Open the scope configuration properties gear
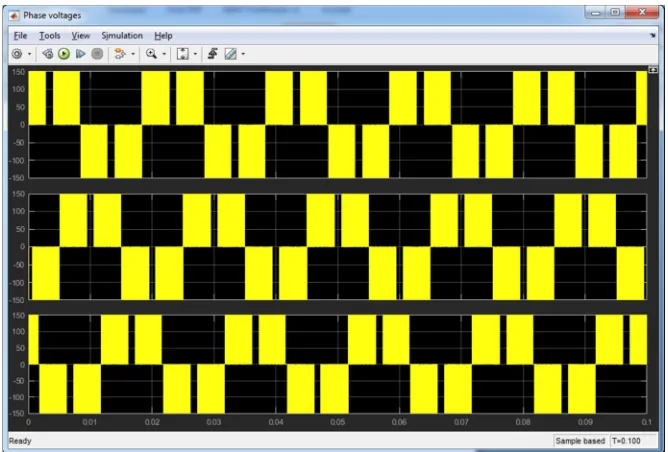The image size is (668, 452). point(17,54)
